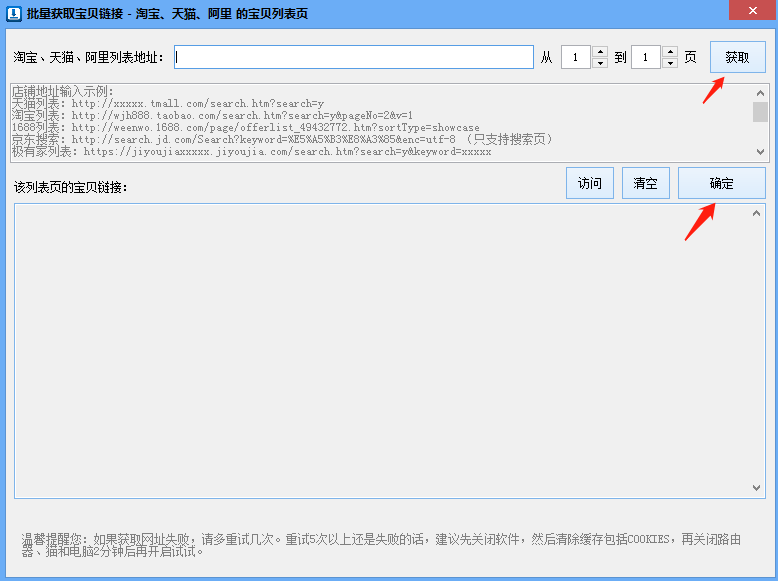Click the 温馨提醒您 notice text
Image resolution: width=778 pixels, height=581 pixels.
(381, 545)
